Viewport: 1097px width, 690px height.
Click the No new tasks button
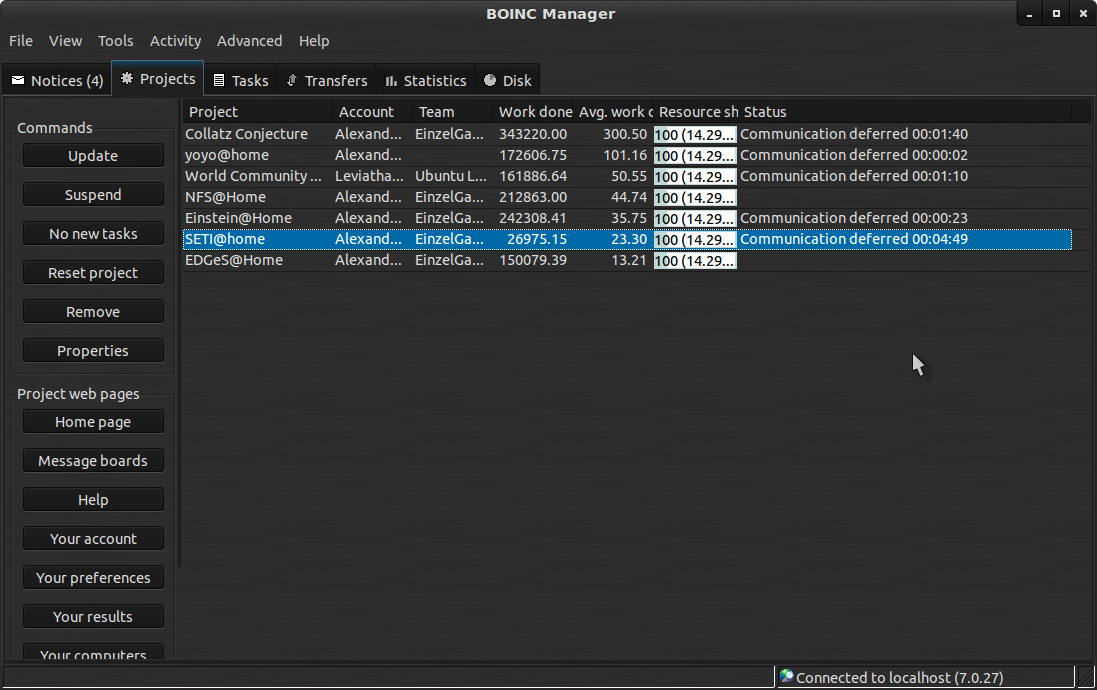(93, 234)
